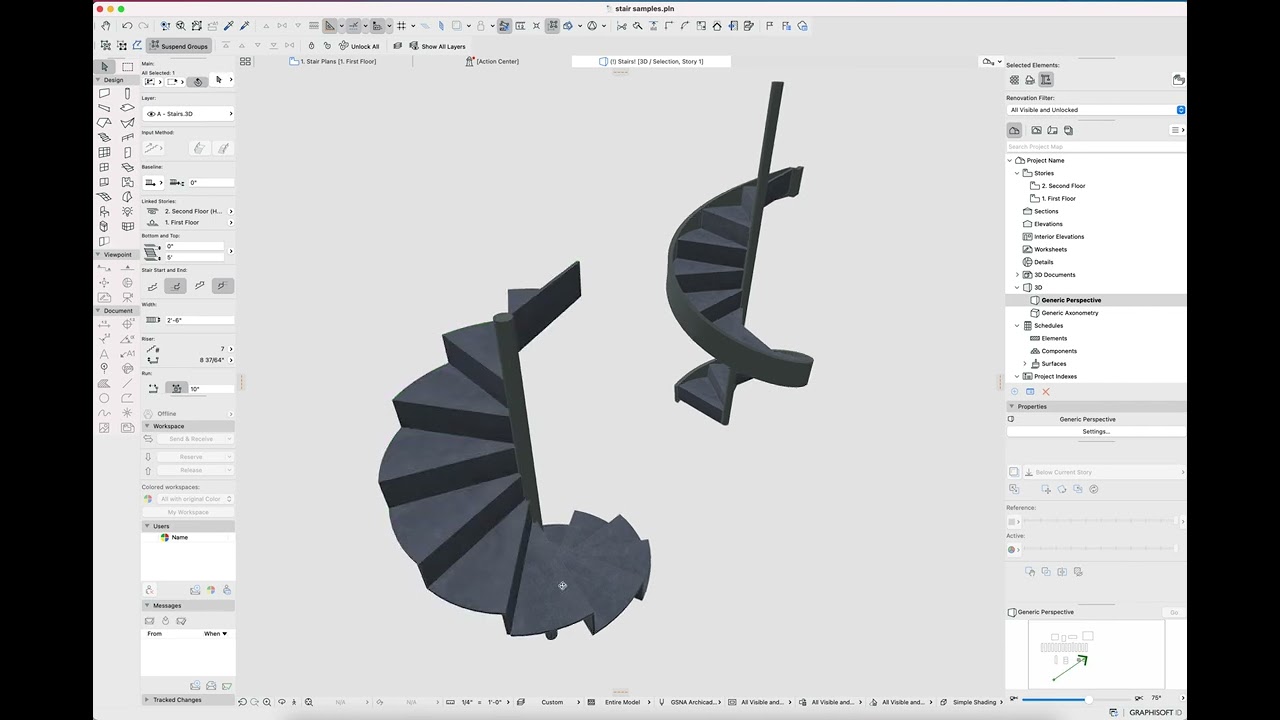This screenshot has height=720, width=1280.
Task: Click the Unlock All button
Action: point(359,46)
